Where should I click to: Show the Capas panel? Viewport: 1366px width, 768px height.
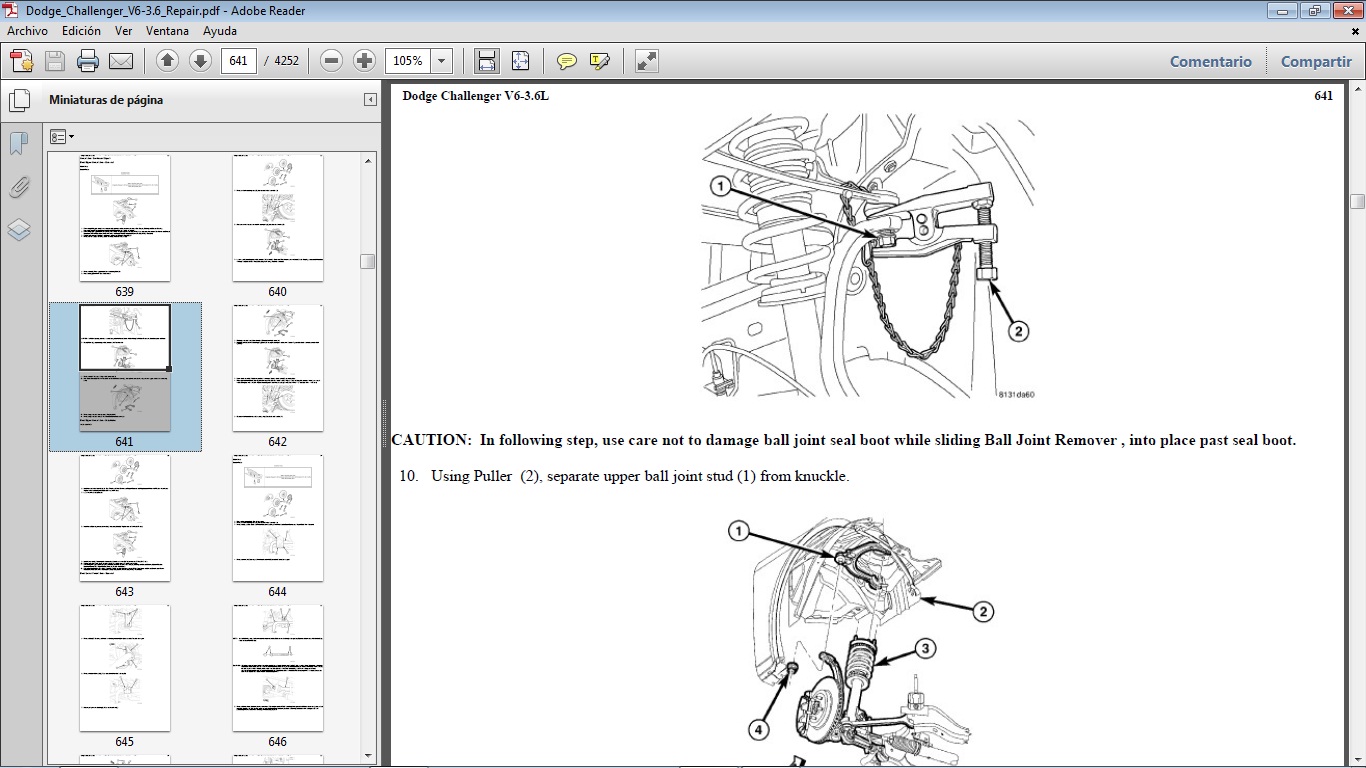pyautogui.click(x=17, y=229)
